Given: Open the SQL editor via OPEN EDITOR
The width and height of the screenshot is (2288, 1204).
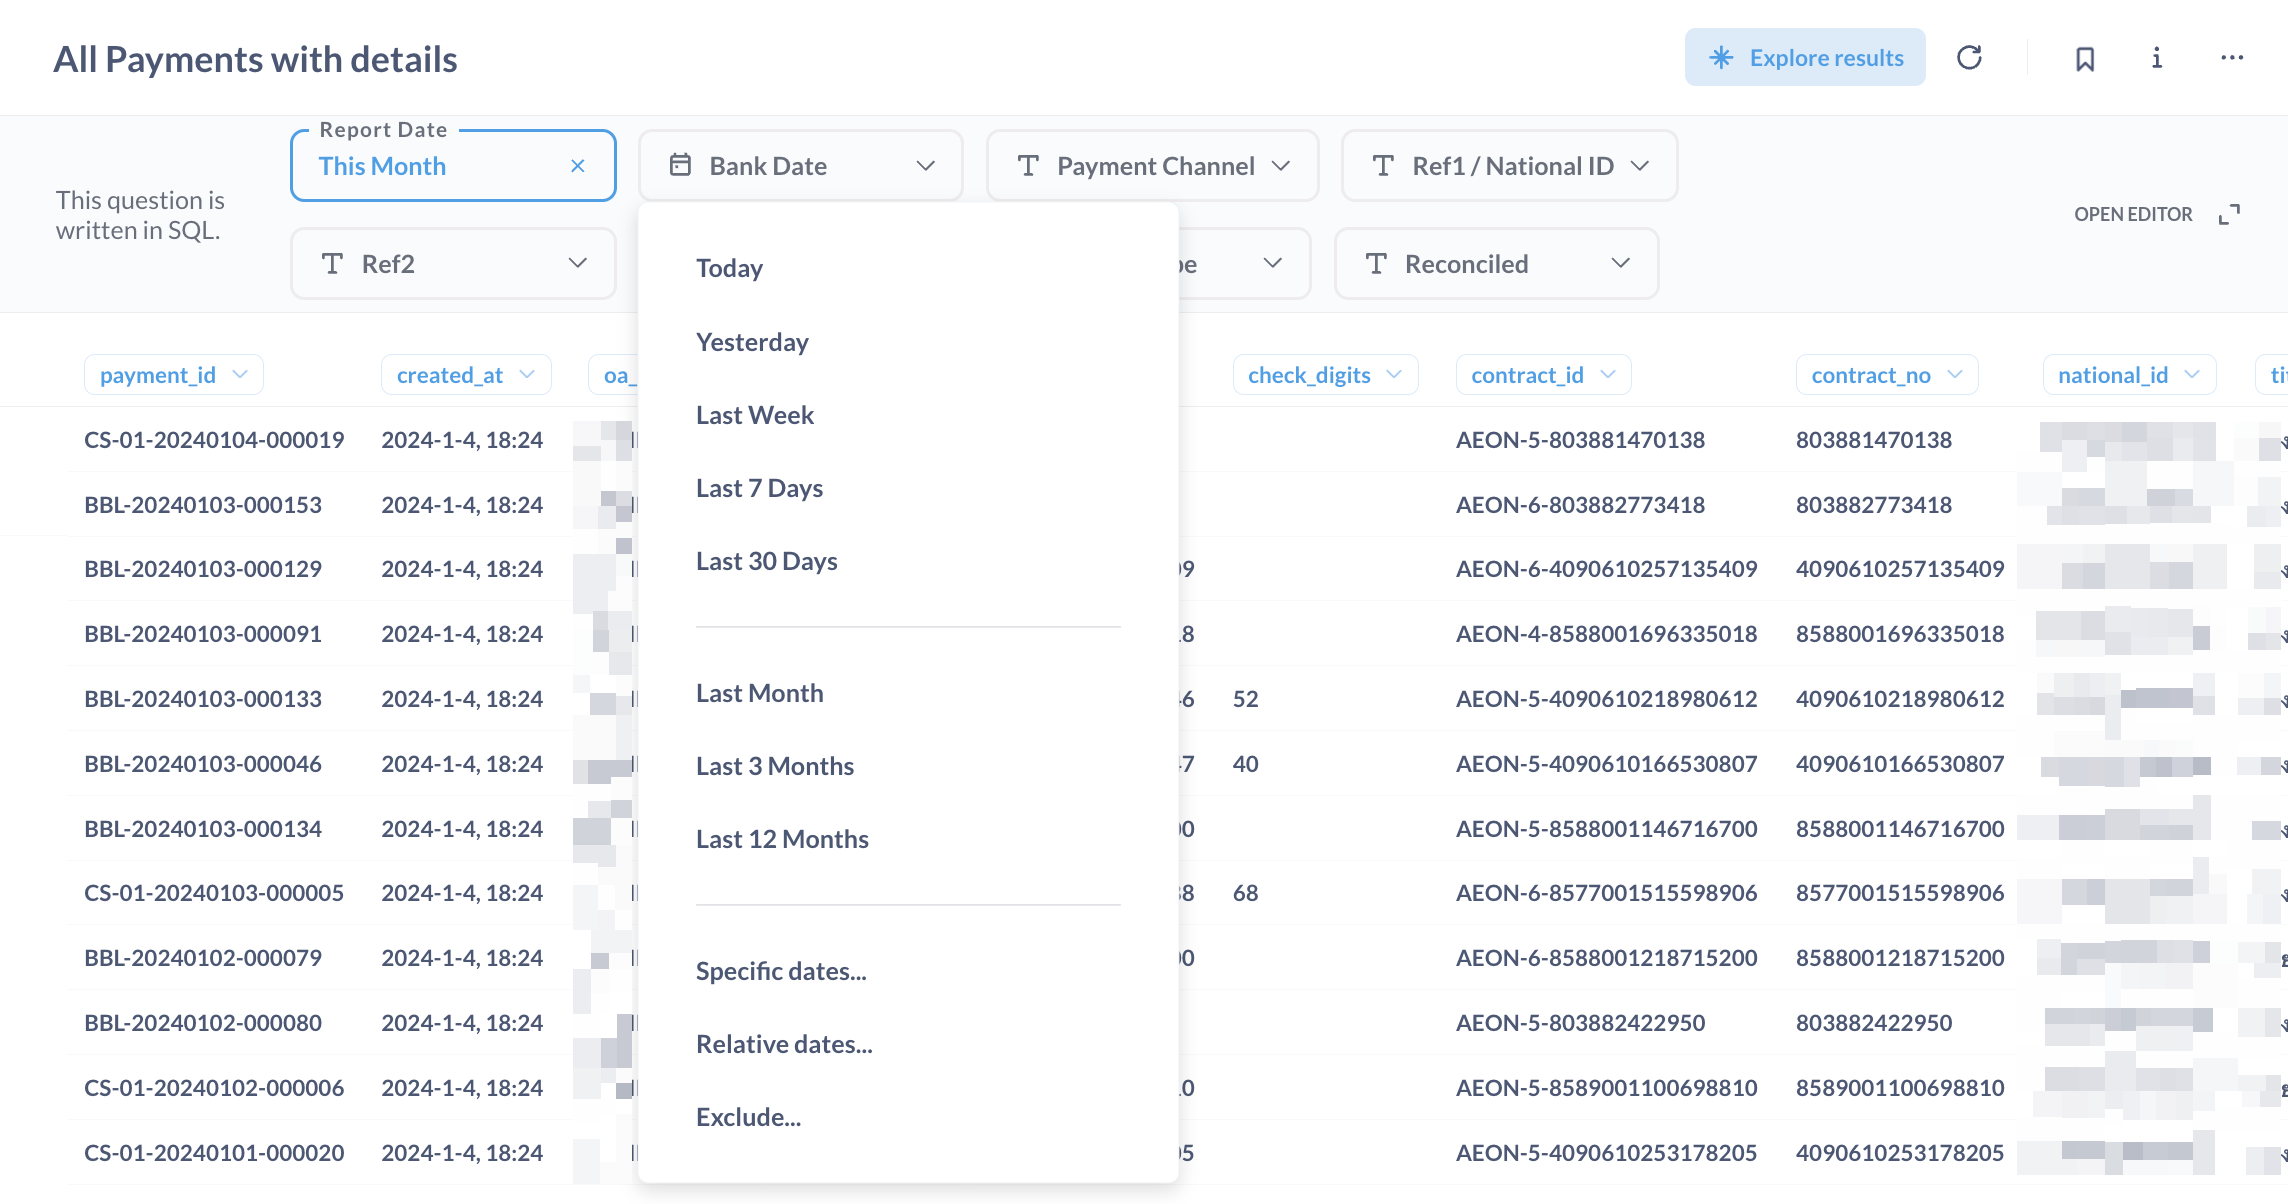Looking at the screenshot, I should pyautogui.click(x=2132, y=214).
